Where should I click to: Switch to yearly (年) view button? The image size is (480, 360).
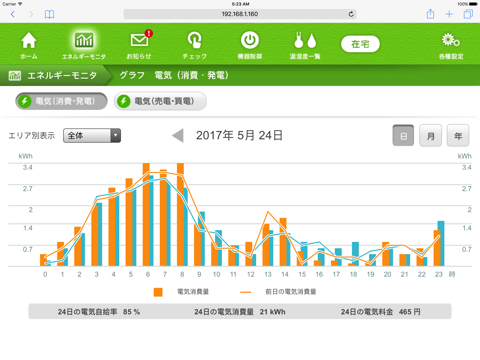[x=458, y=135]
